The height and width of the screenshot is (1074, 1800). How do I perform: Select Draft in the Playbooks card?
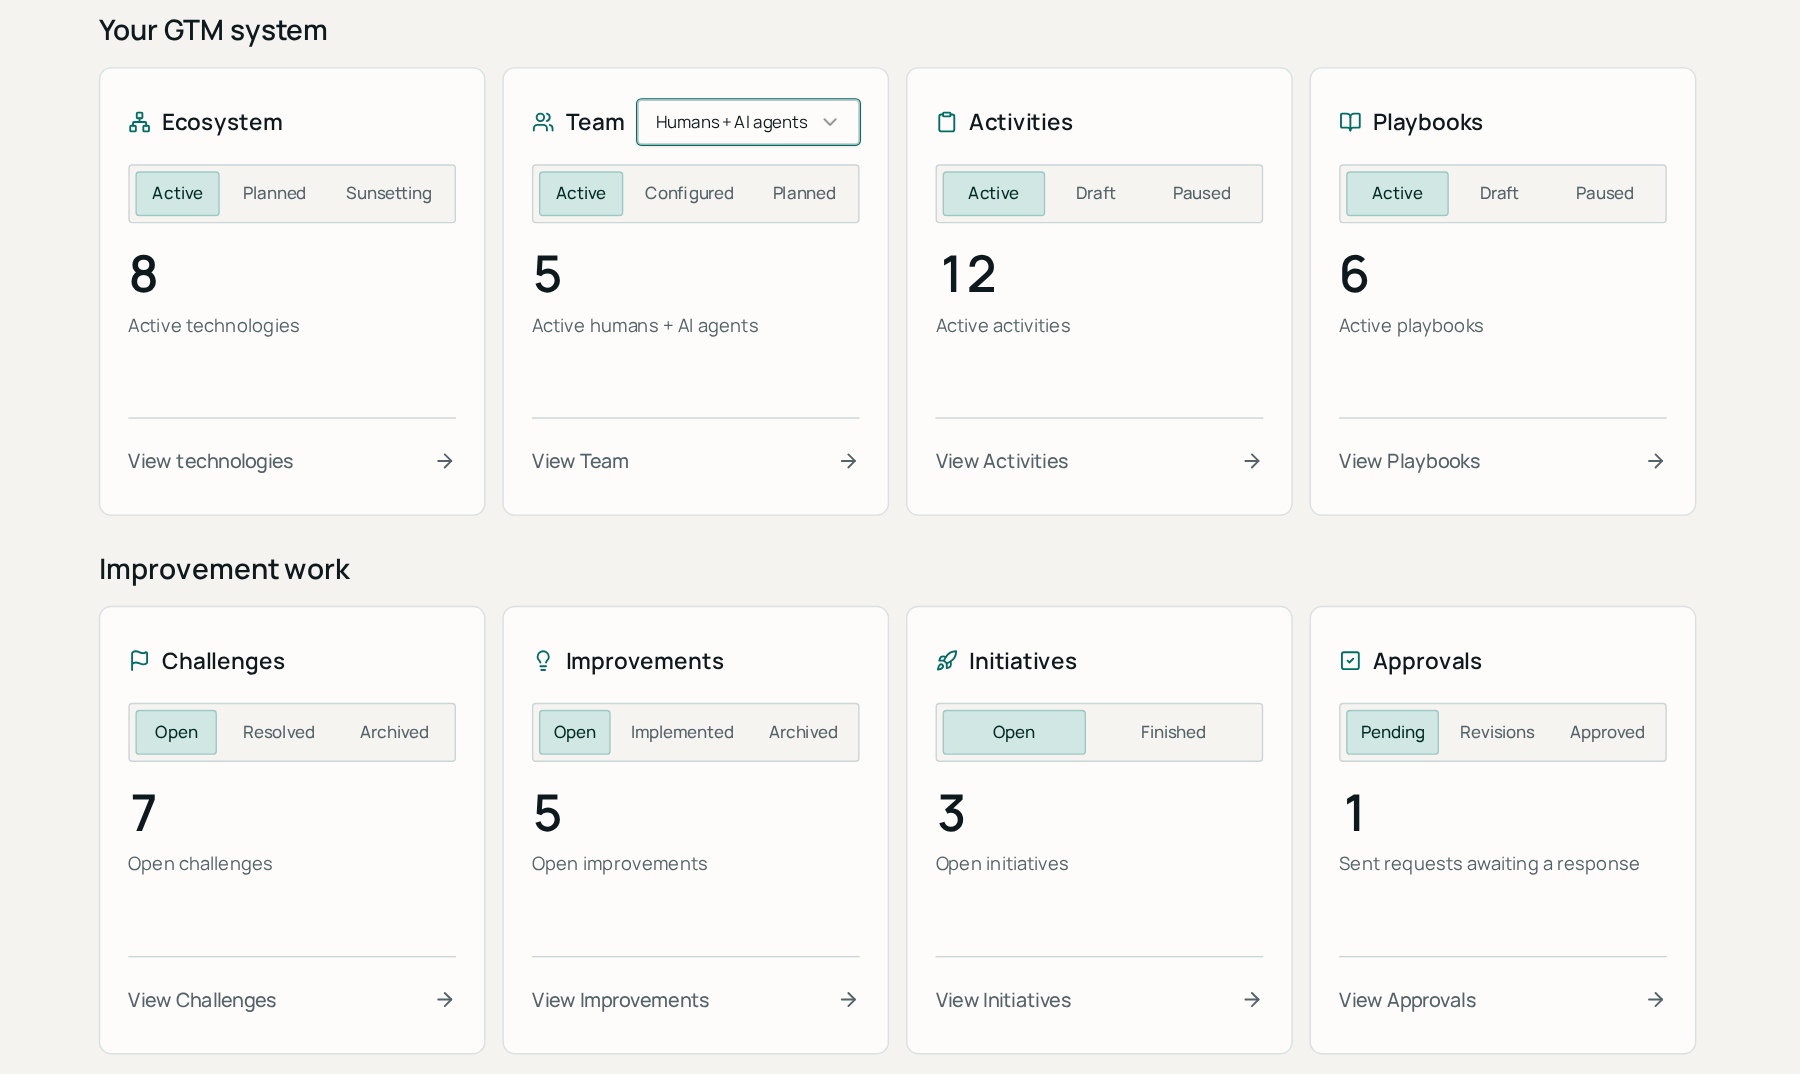tap(1499, 194)
